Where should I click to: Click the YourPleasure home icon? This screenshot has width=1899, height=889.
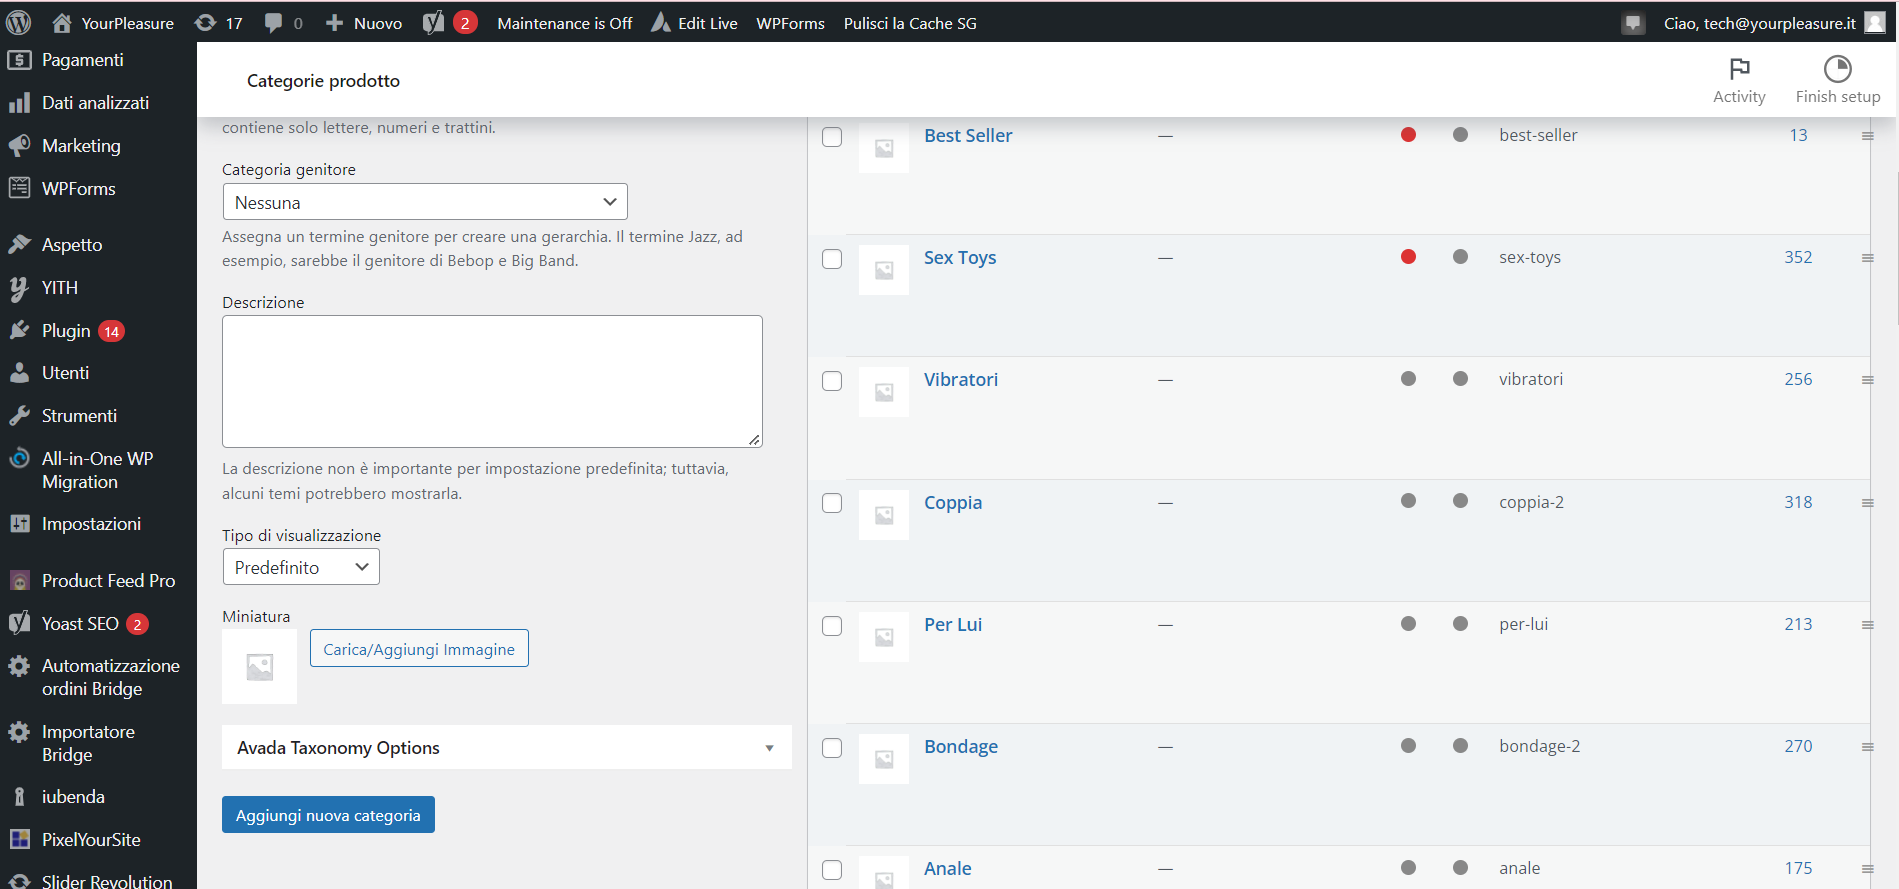(62, 23)
